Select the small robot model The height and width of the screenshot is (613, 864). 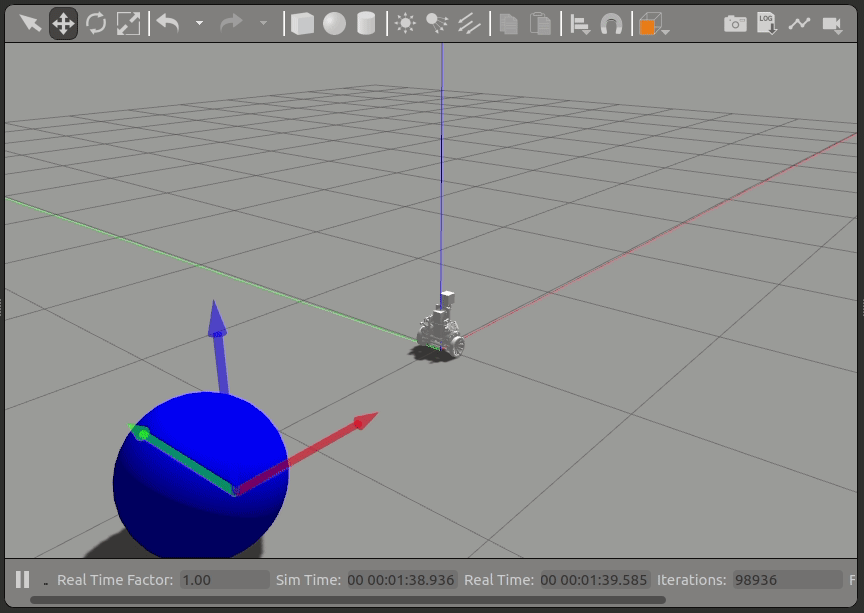441,326
